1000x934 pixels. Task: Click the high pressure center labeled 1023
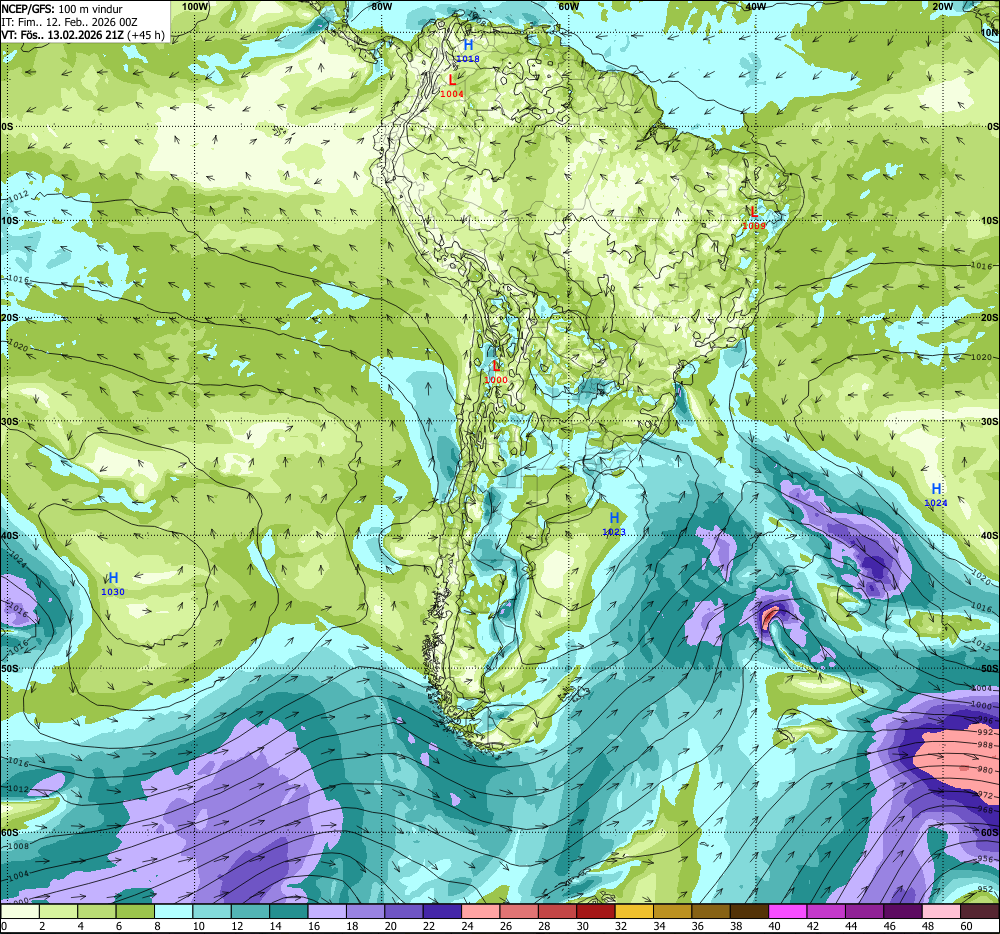pyautogui.click(x=614, y=523)
